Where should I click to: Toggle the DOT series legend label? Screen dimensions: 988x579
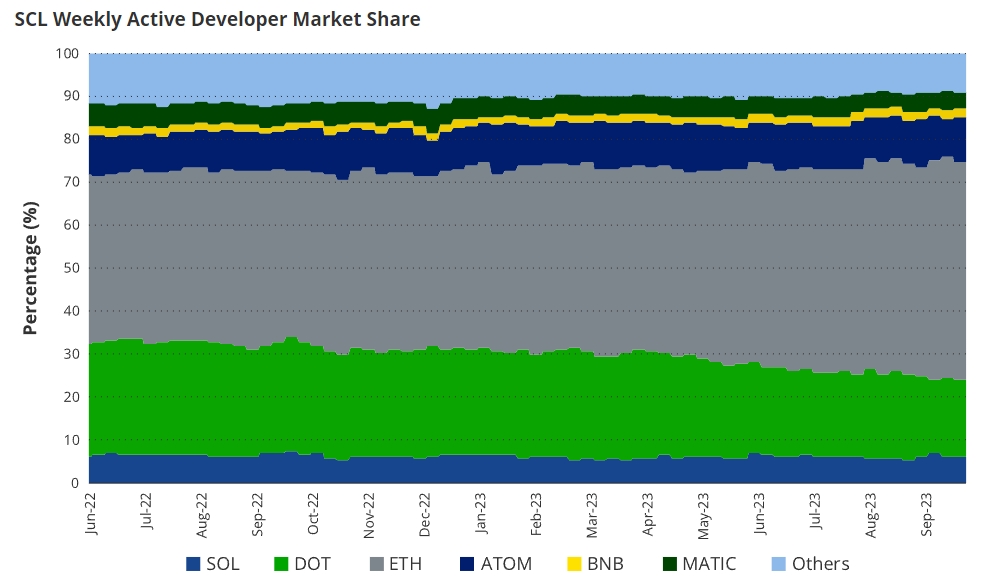pyautogui.click(x=312, y=564)
